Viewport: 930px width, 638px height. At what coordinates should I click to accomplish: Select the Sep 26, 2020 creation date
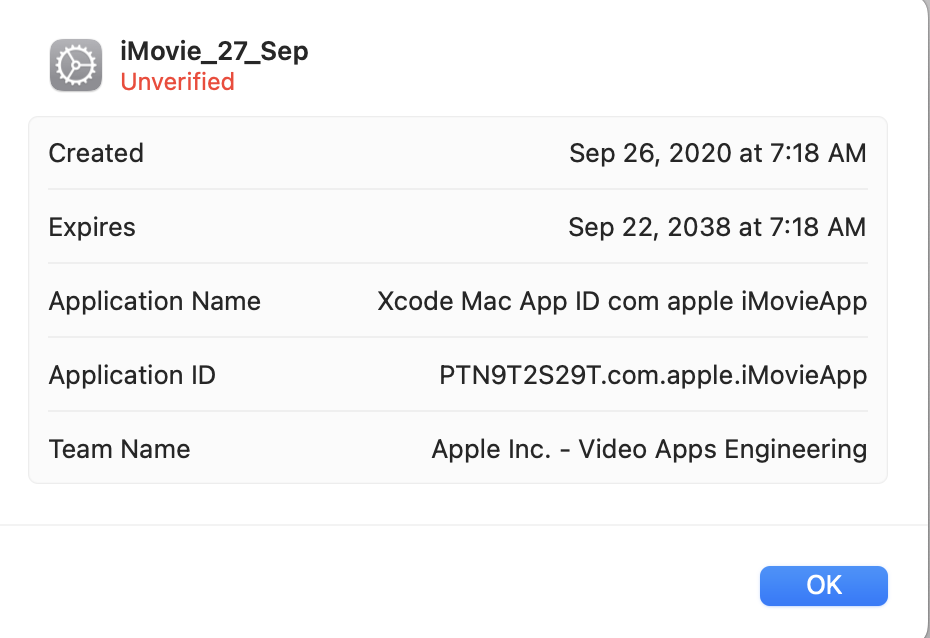tap(636, 153)
